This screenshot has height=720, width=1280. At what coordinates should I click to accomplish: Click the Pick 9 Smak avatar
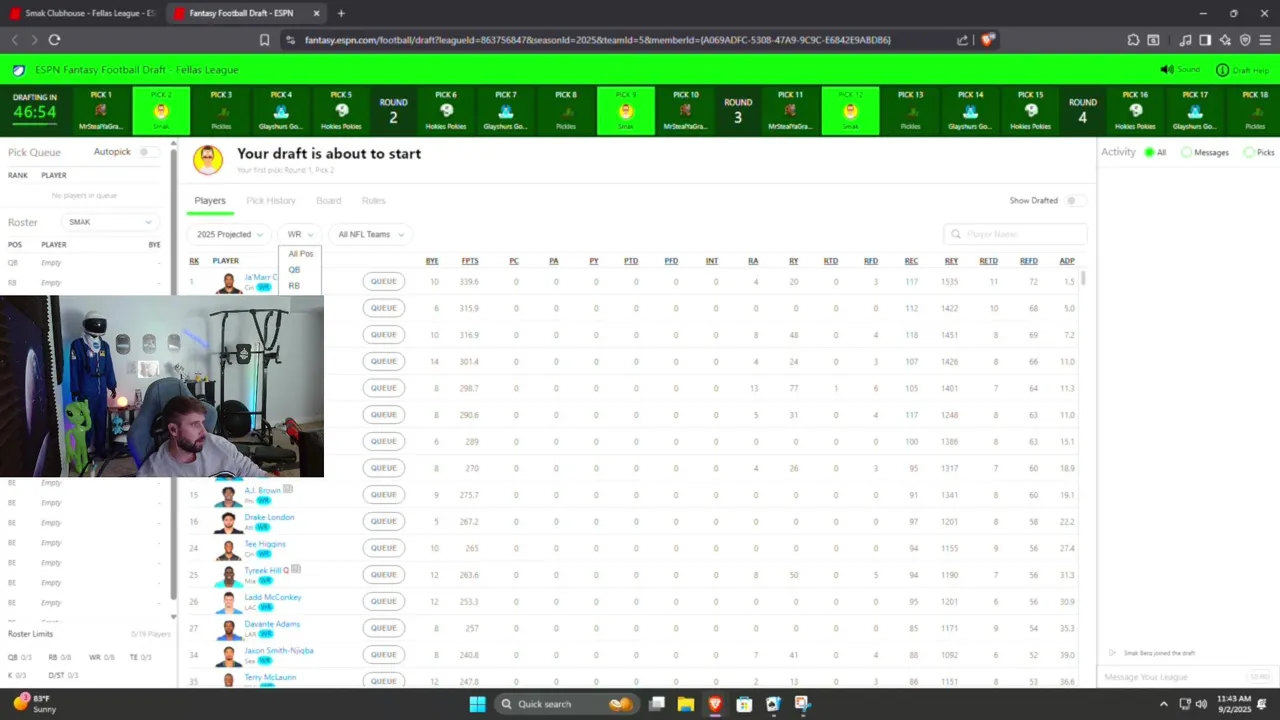pos(626,111)
